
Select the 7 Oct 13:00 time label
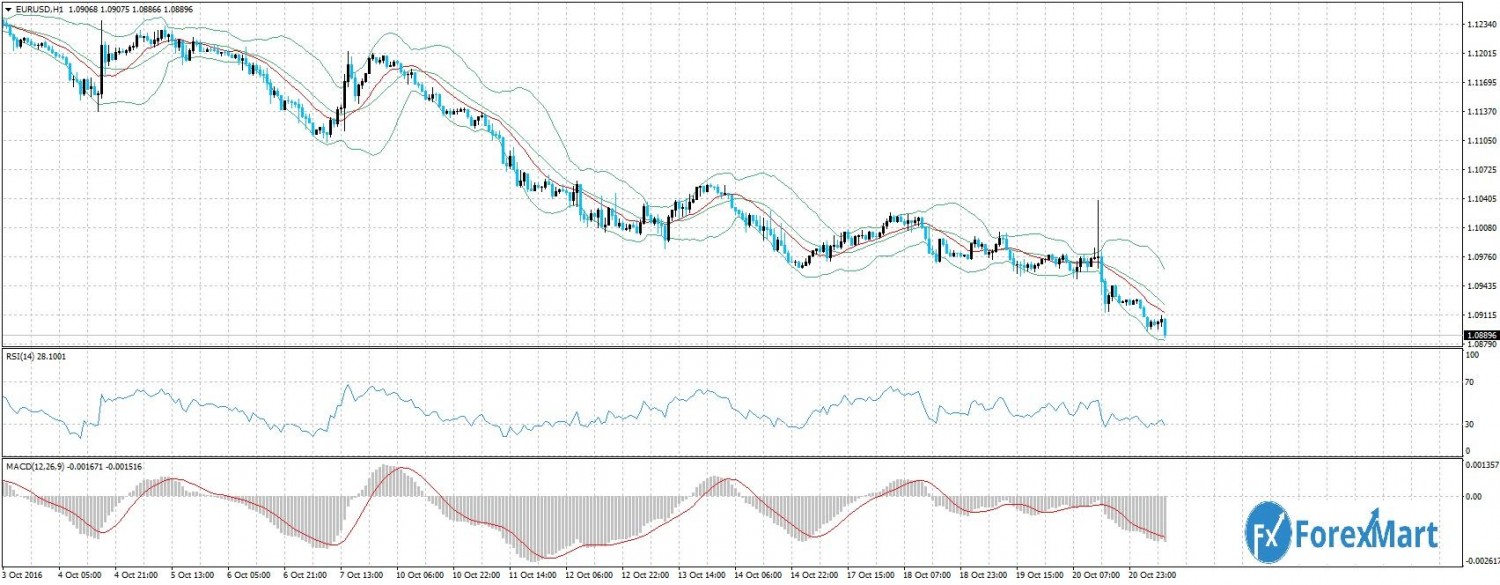click(x=363, y=576)
